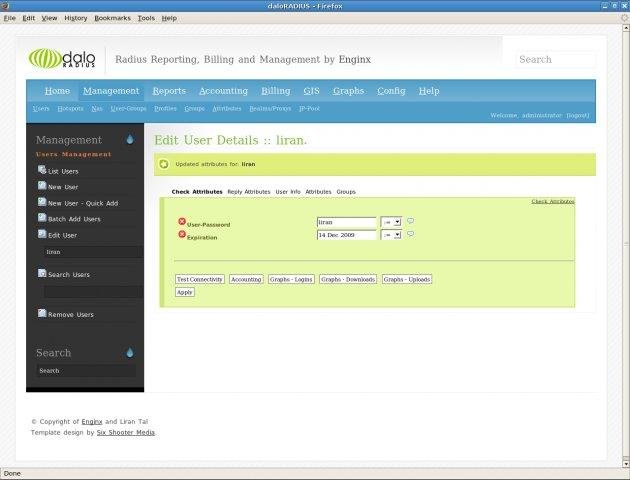
Task: Click the Graphs - Logins button
Action: tap(291, 279)
